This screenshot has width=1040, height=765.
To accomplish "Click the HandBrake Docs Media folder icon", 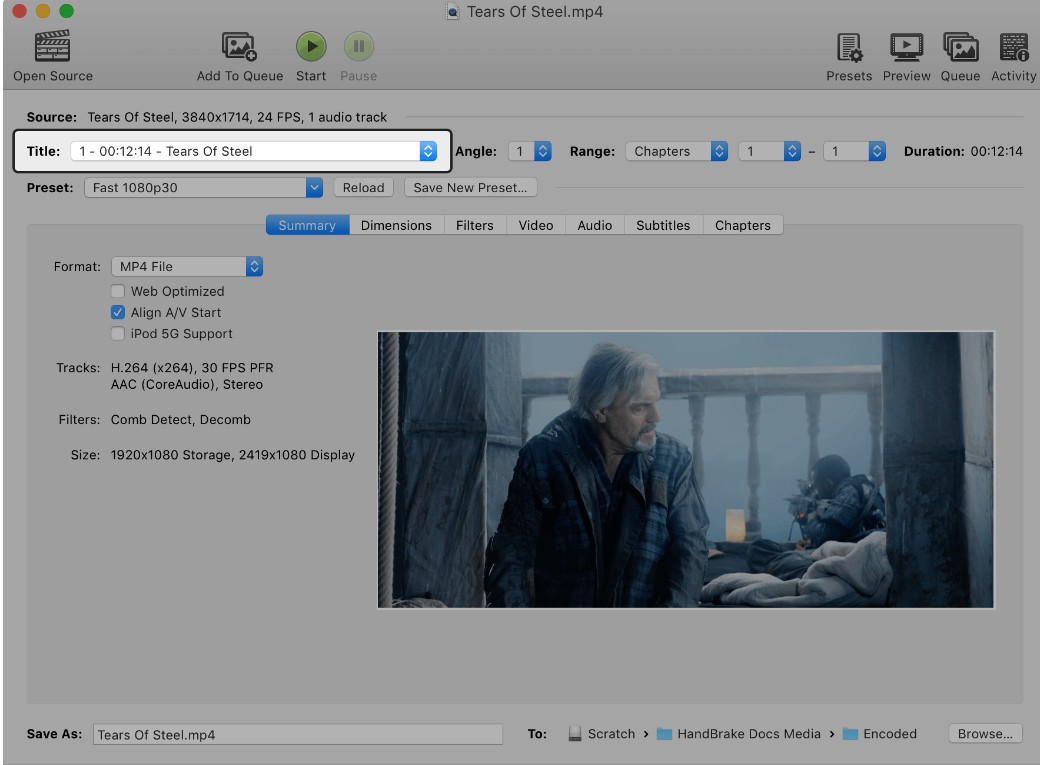I will [x=664, y=734].
